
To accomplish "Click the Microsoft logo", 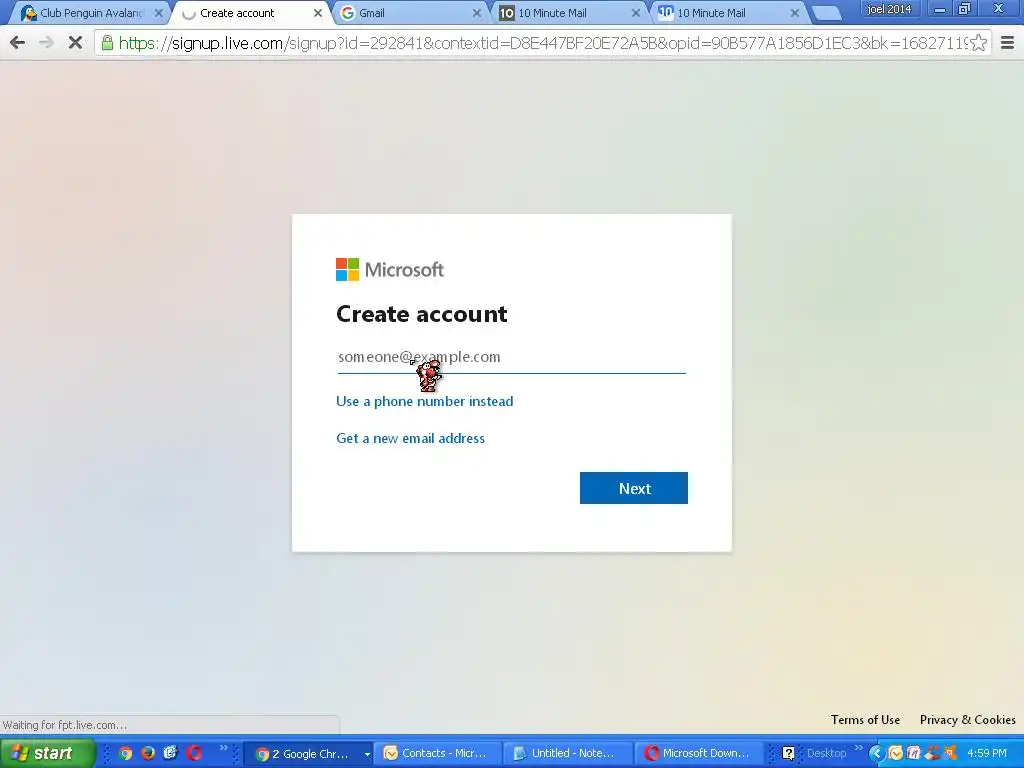I will pyautogui.click(x=390, y=269).
